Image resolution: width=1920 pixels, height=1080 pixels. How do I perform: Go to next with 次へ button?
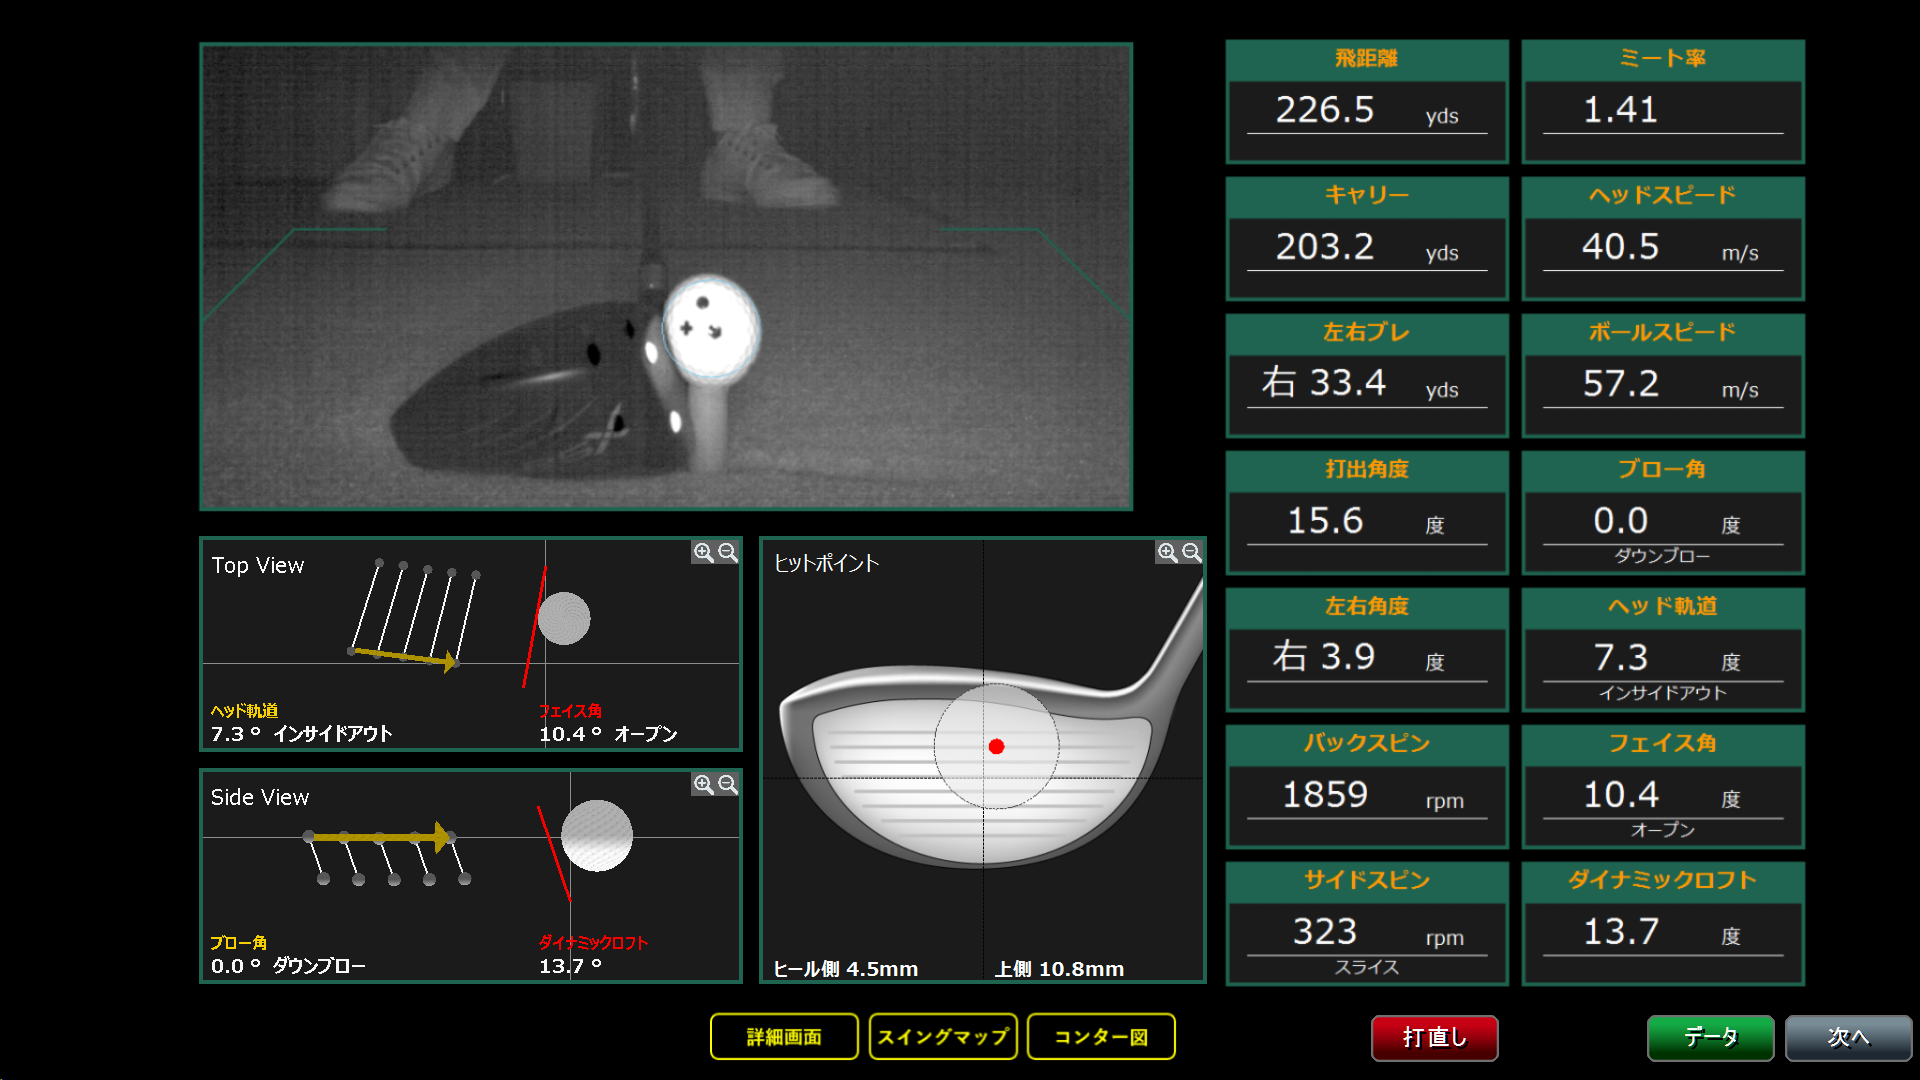1848,1037
